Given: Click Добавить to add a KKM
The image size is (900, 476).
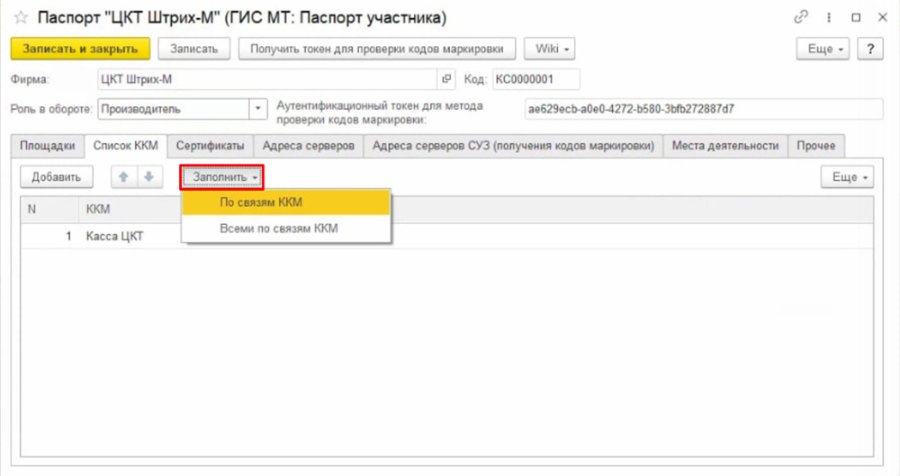Looking at the screenshot, I should coord(56,177).
